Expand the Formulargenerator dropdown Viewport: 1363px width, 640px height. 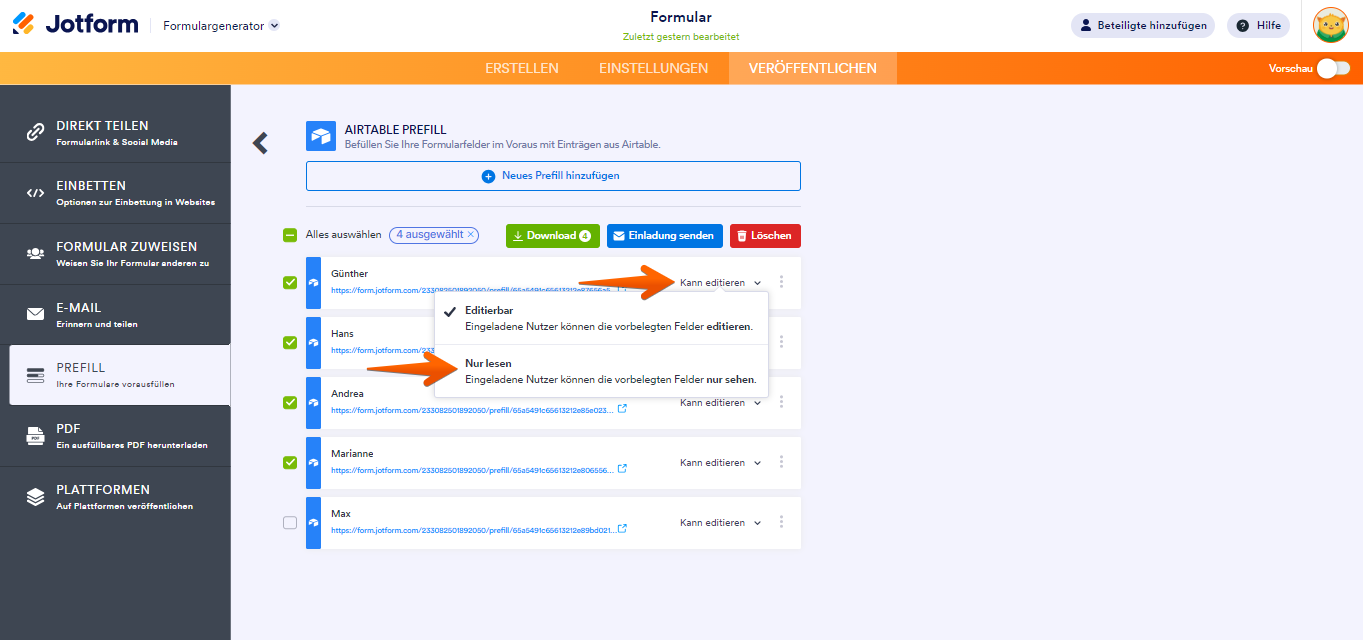click(x=274, y=26)
